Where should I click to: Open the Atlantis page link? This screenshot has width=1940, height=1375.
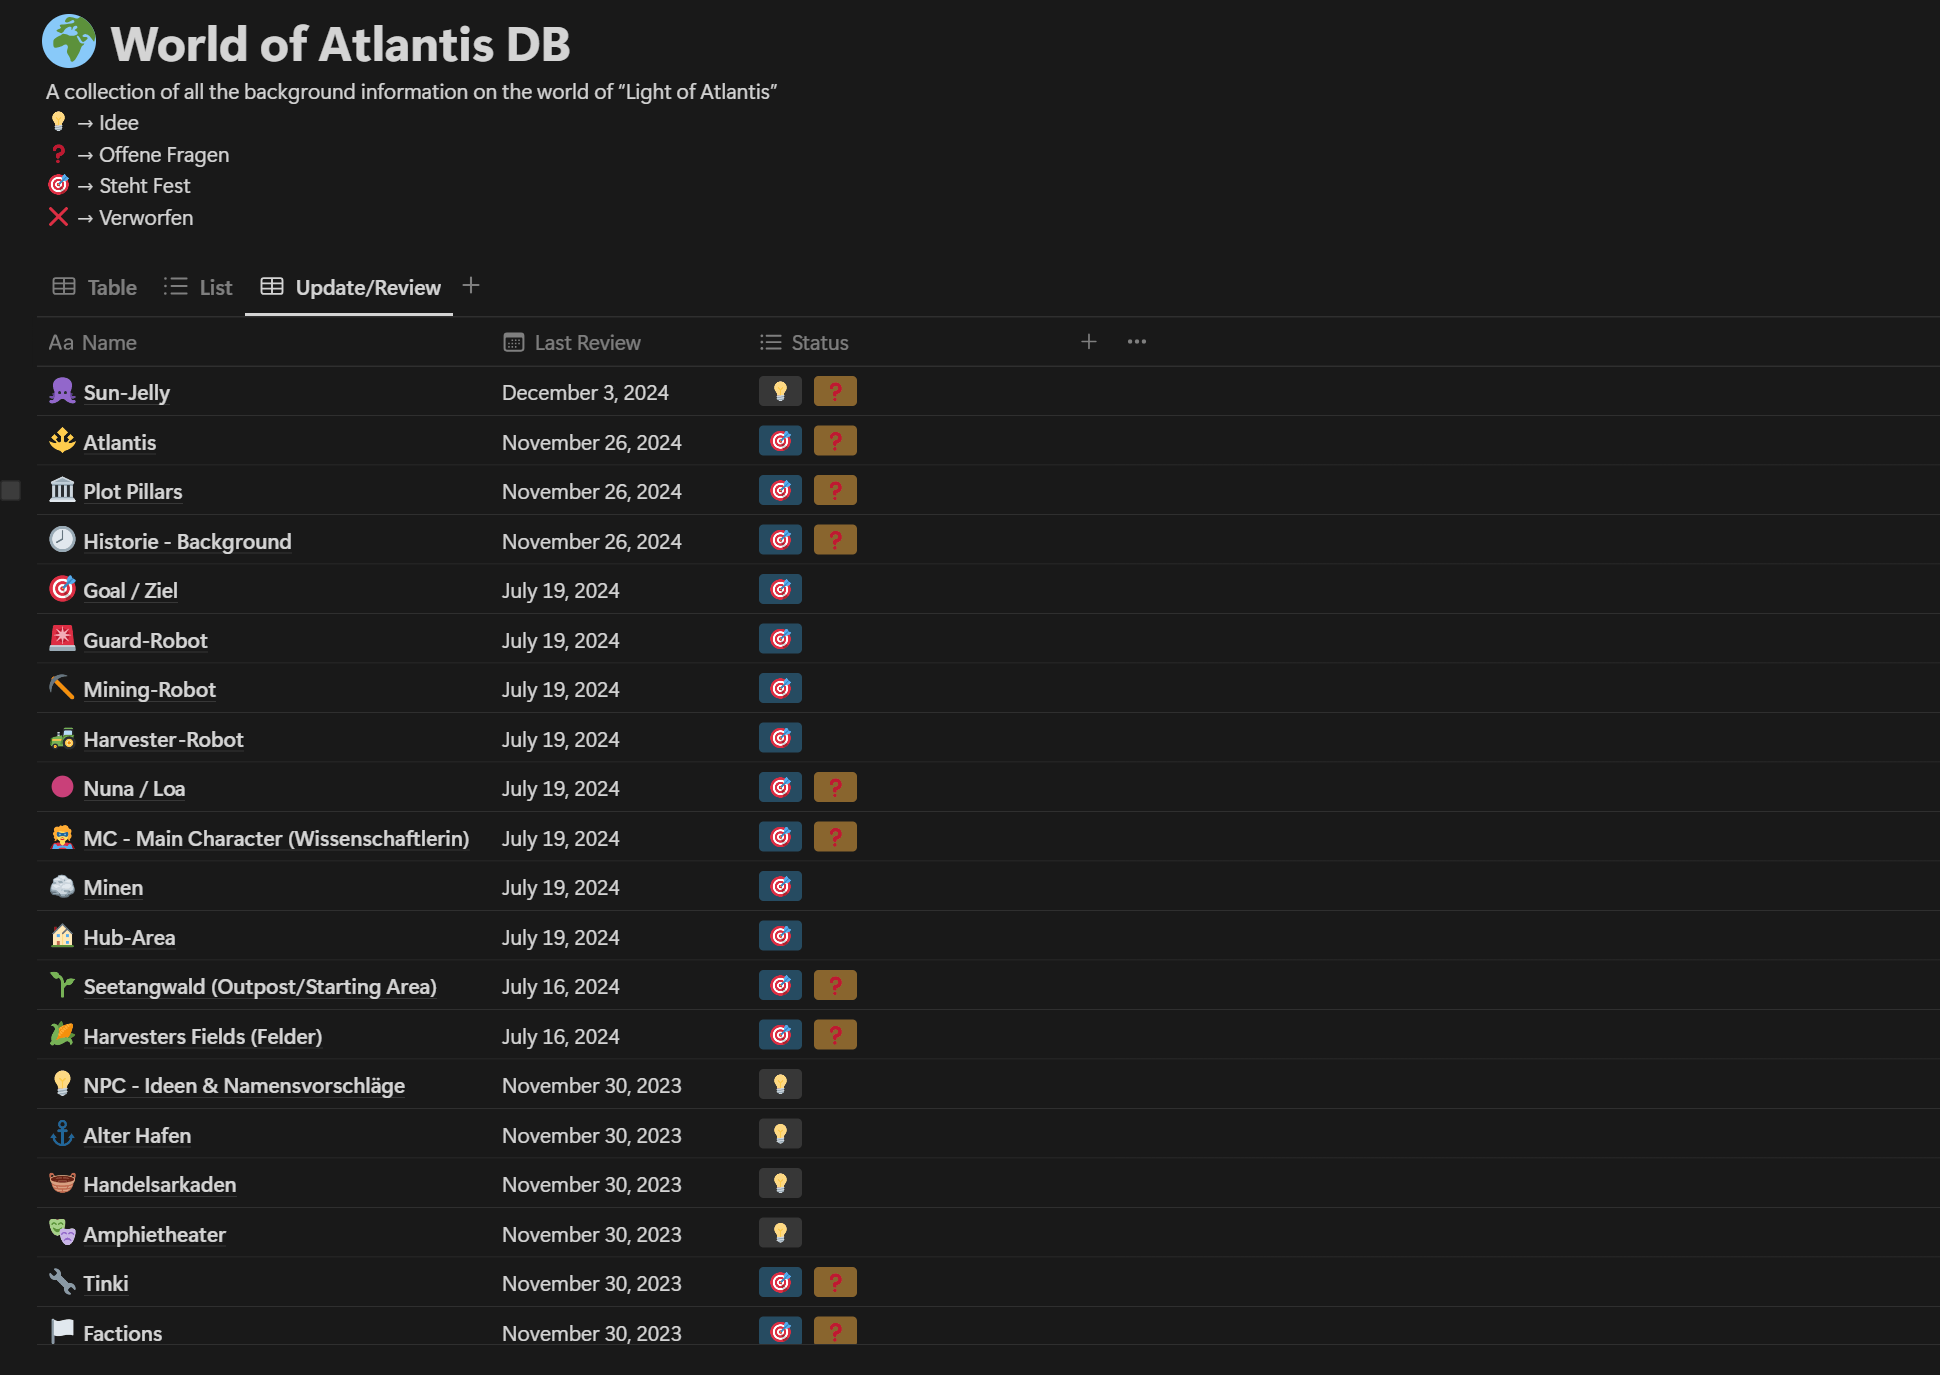coord(120,442)
